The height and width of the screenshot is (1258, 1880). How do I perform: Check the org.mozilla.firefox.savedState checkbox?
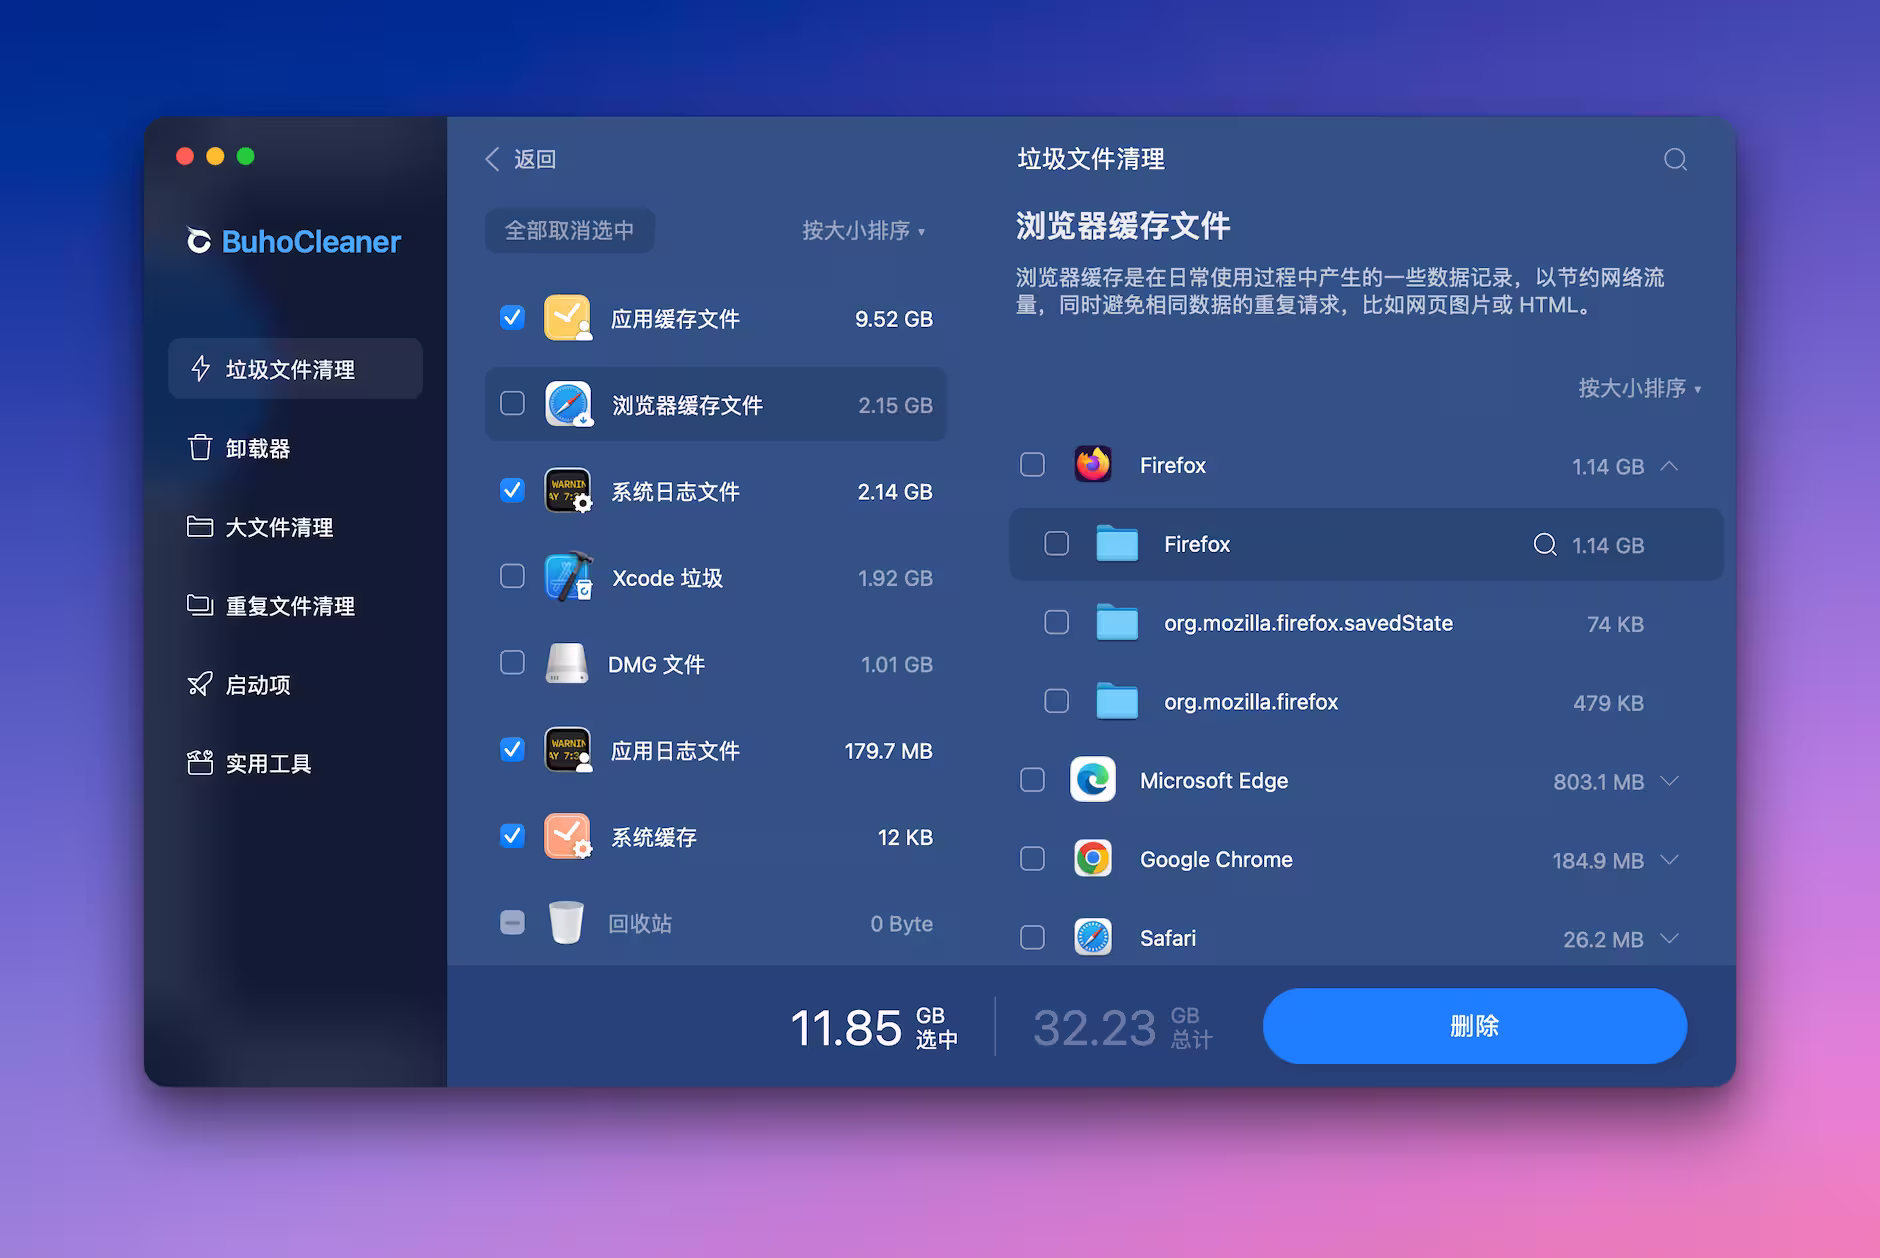click(x=1056, y=622)
